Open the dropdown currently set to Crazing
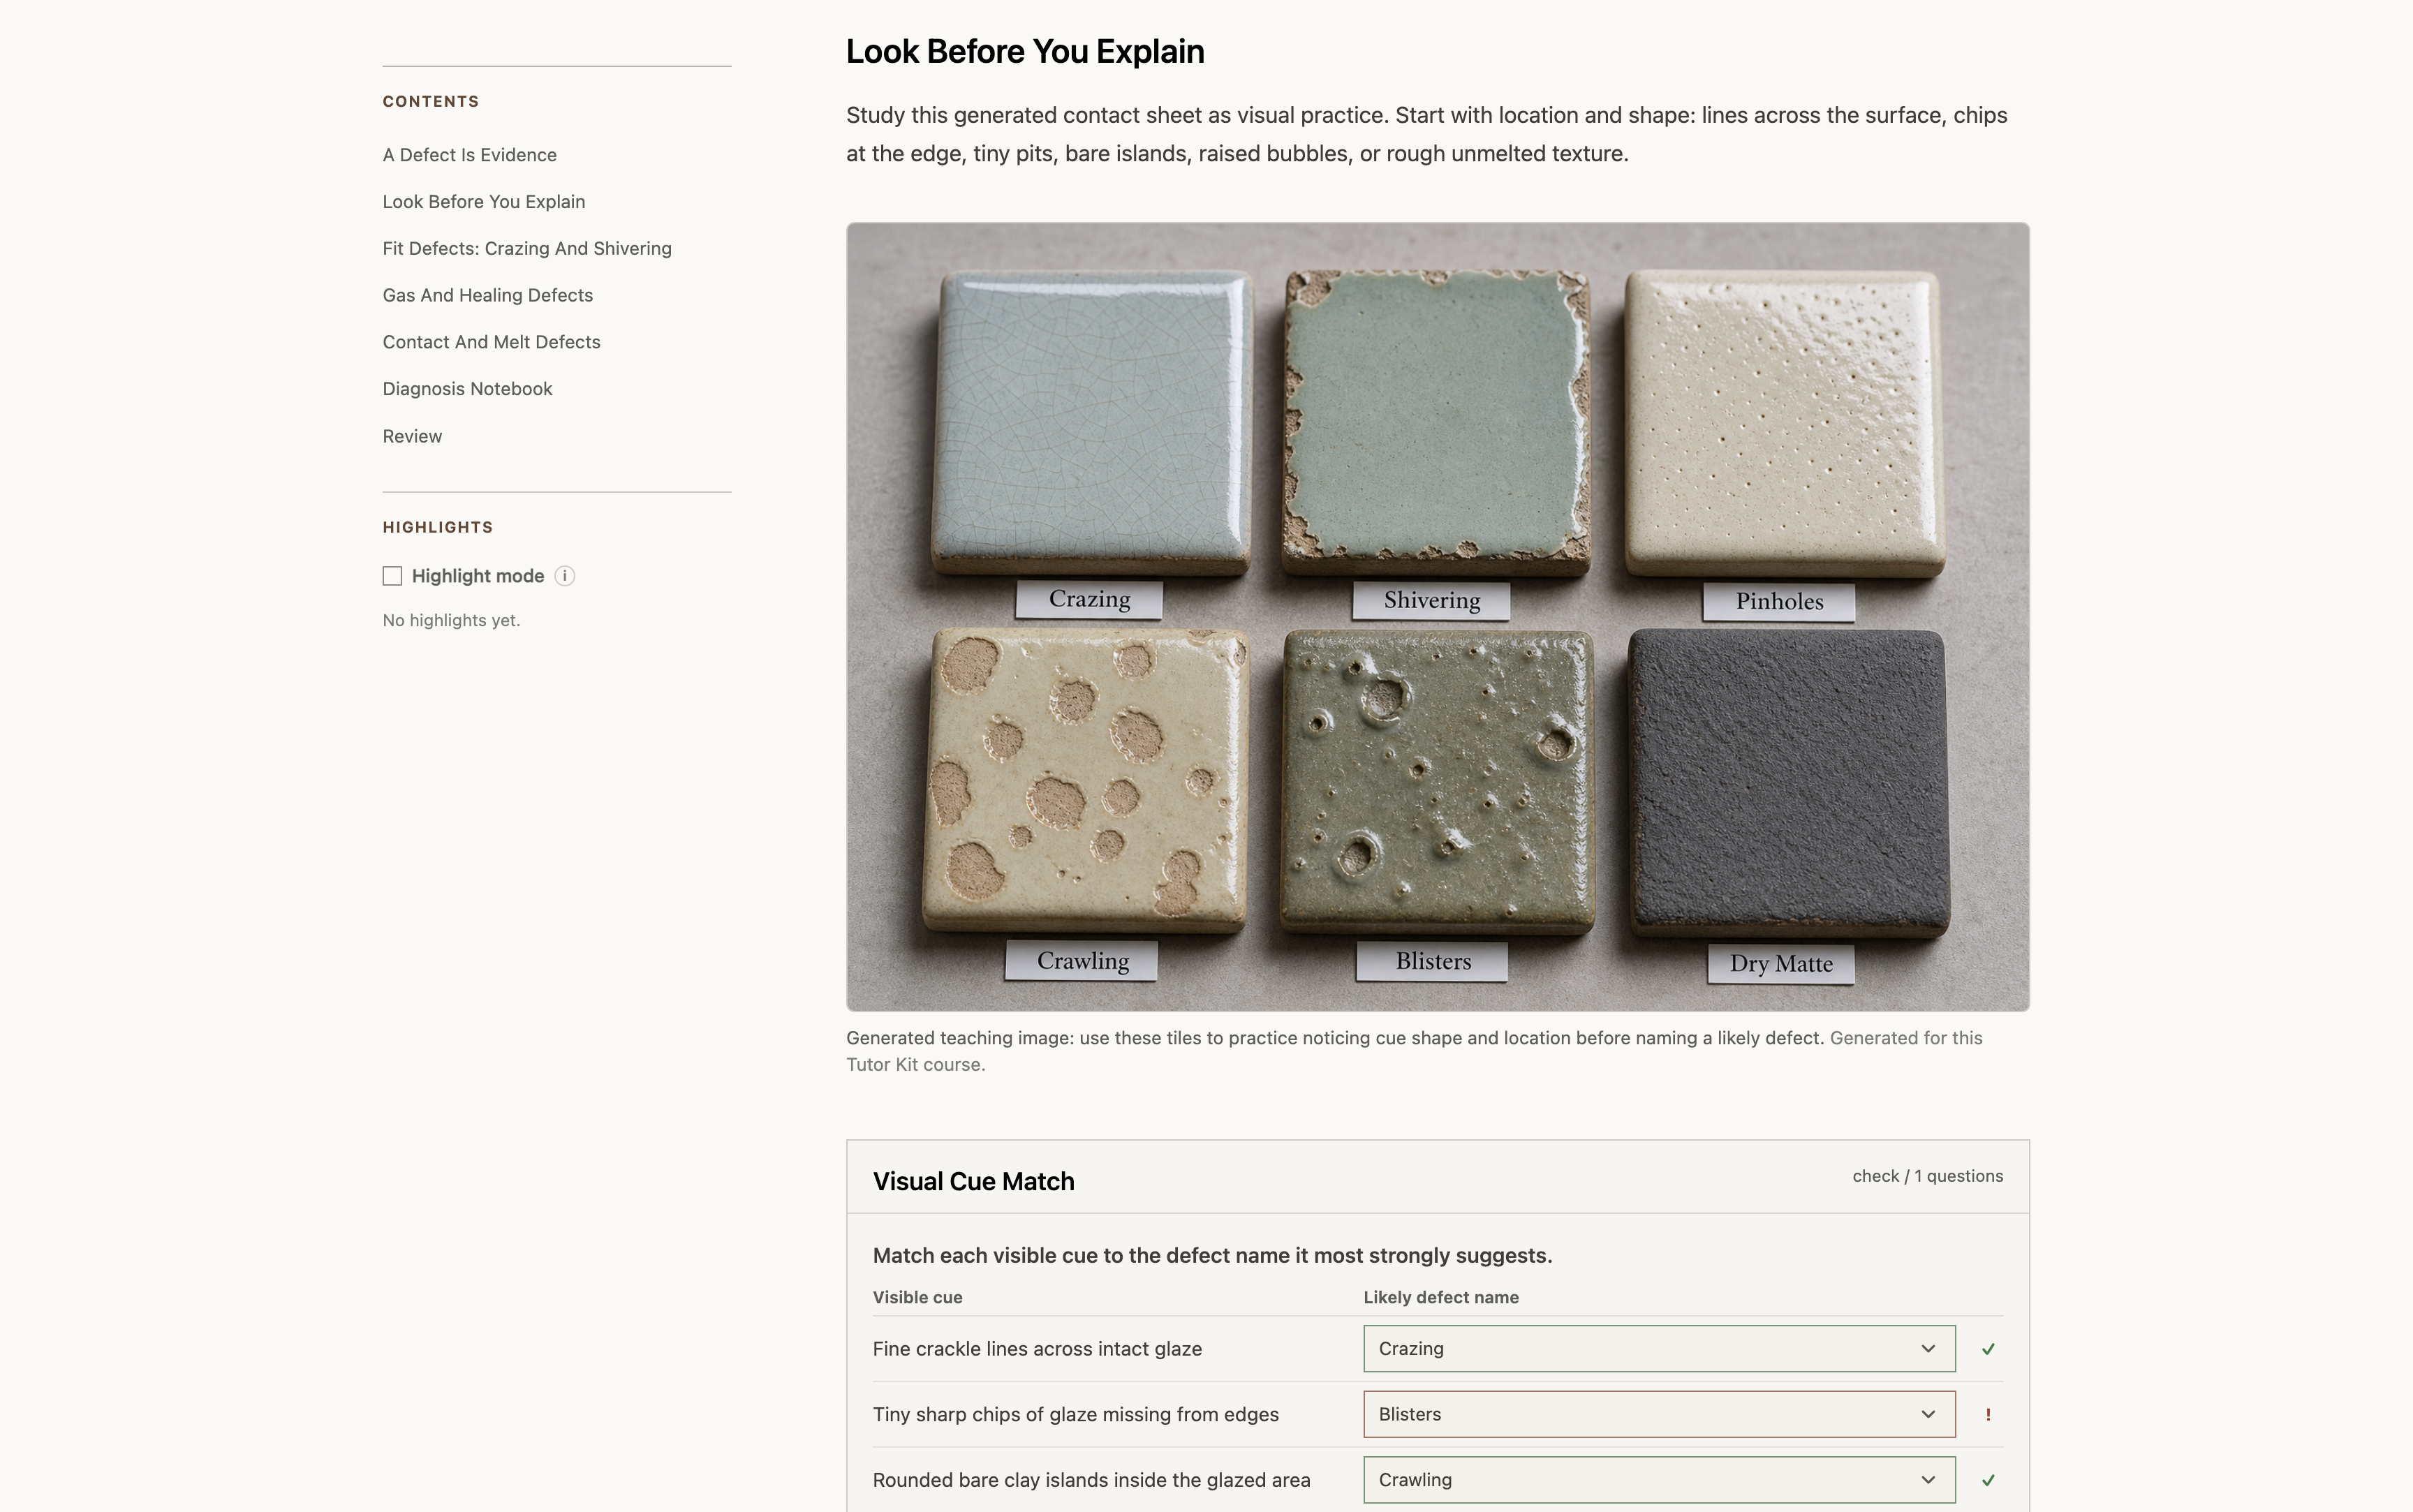Screen dimensions: 2413x1512 click(x=1659, y=1349)
